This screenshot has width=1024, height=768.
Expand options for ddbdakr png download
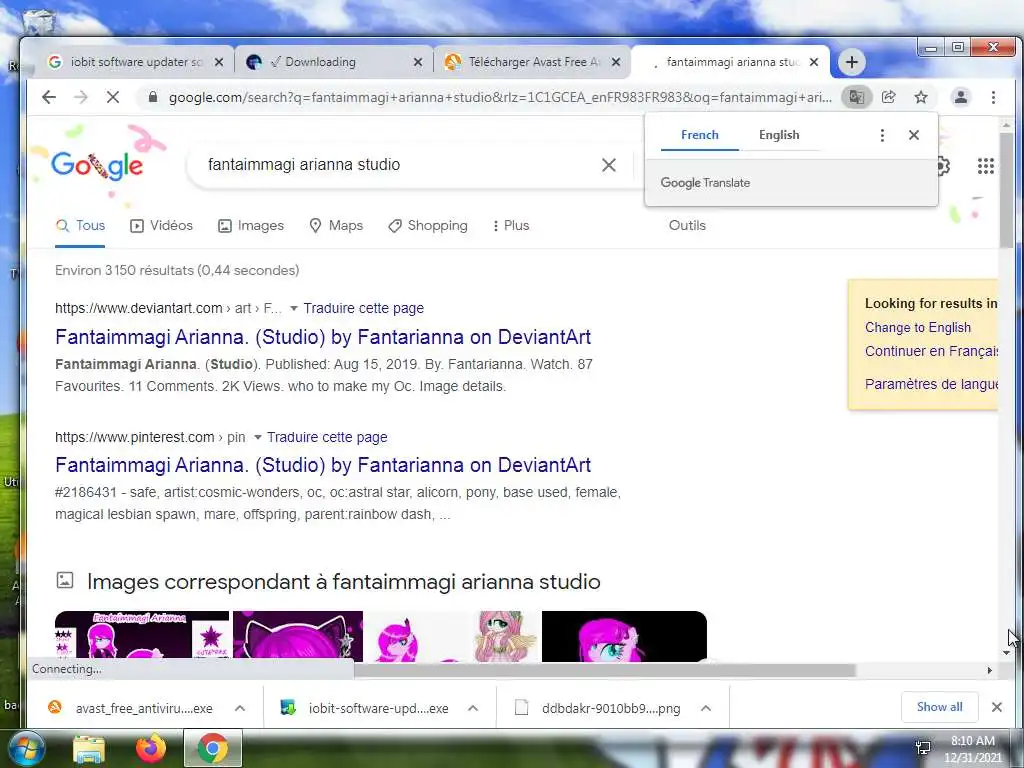pos(705,708)
